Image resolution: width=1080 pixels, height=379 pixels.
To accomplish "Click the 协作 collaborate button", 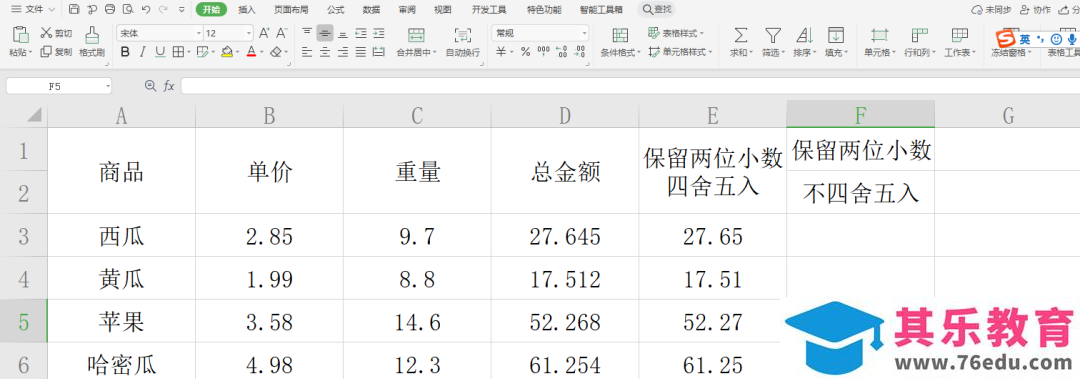I will point(1035,10).
